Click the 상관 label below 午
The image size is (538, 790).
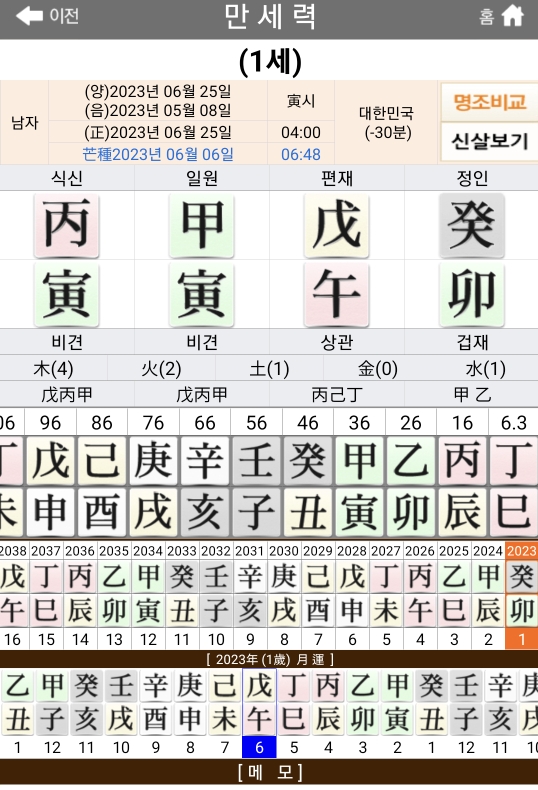pyautogui.click(x=337, y=342)
